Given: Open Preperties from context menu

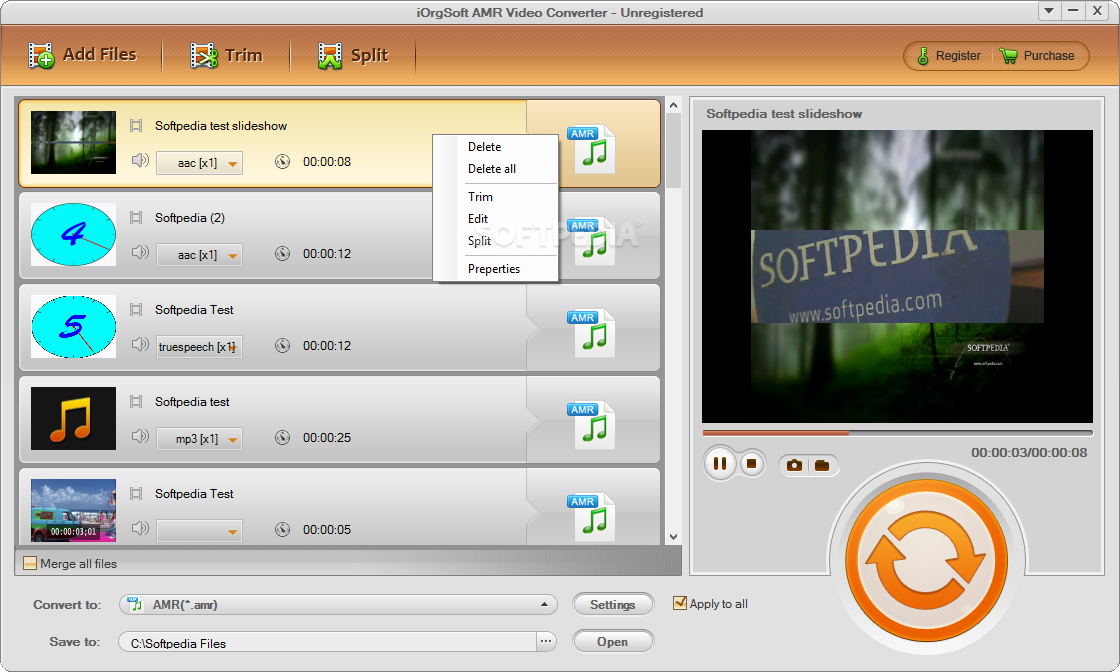Looking at the screenshot, I should (494, 269).
